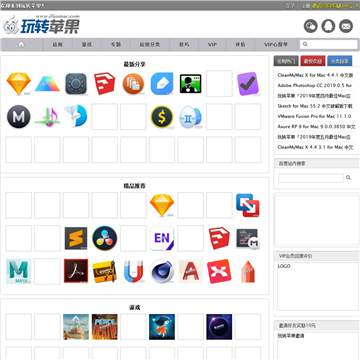Viewport: 360px width, 360px height.
Task: Open the Sketch diamond icon under 精品推荐
Action: [x=162, y=205]
